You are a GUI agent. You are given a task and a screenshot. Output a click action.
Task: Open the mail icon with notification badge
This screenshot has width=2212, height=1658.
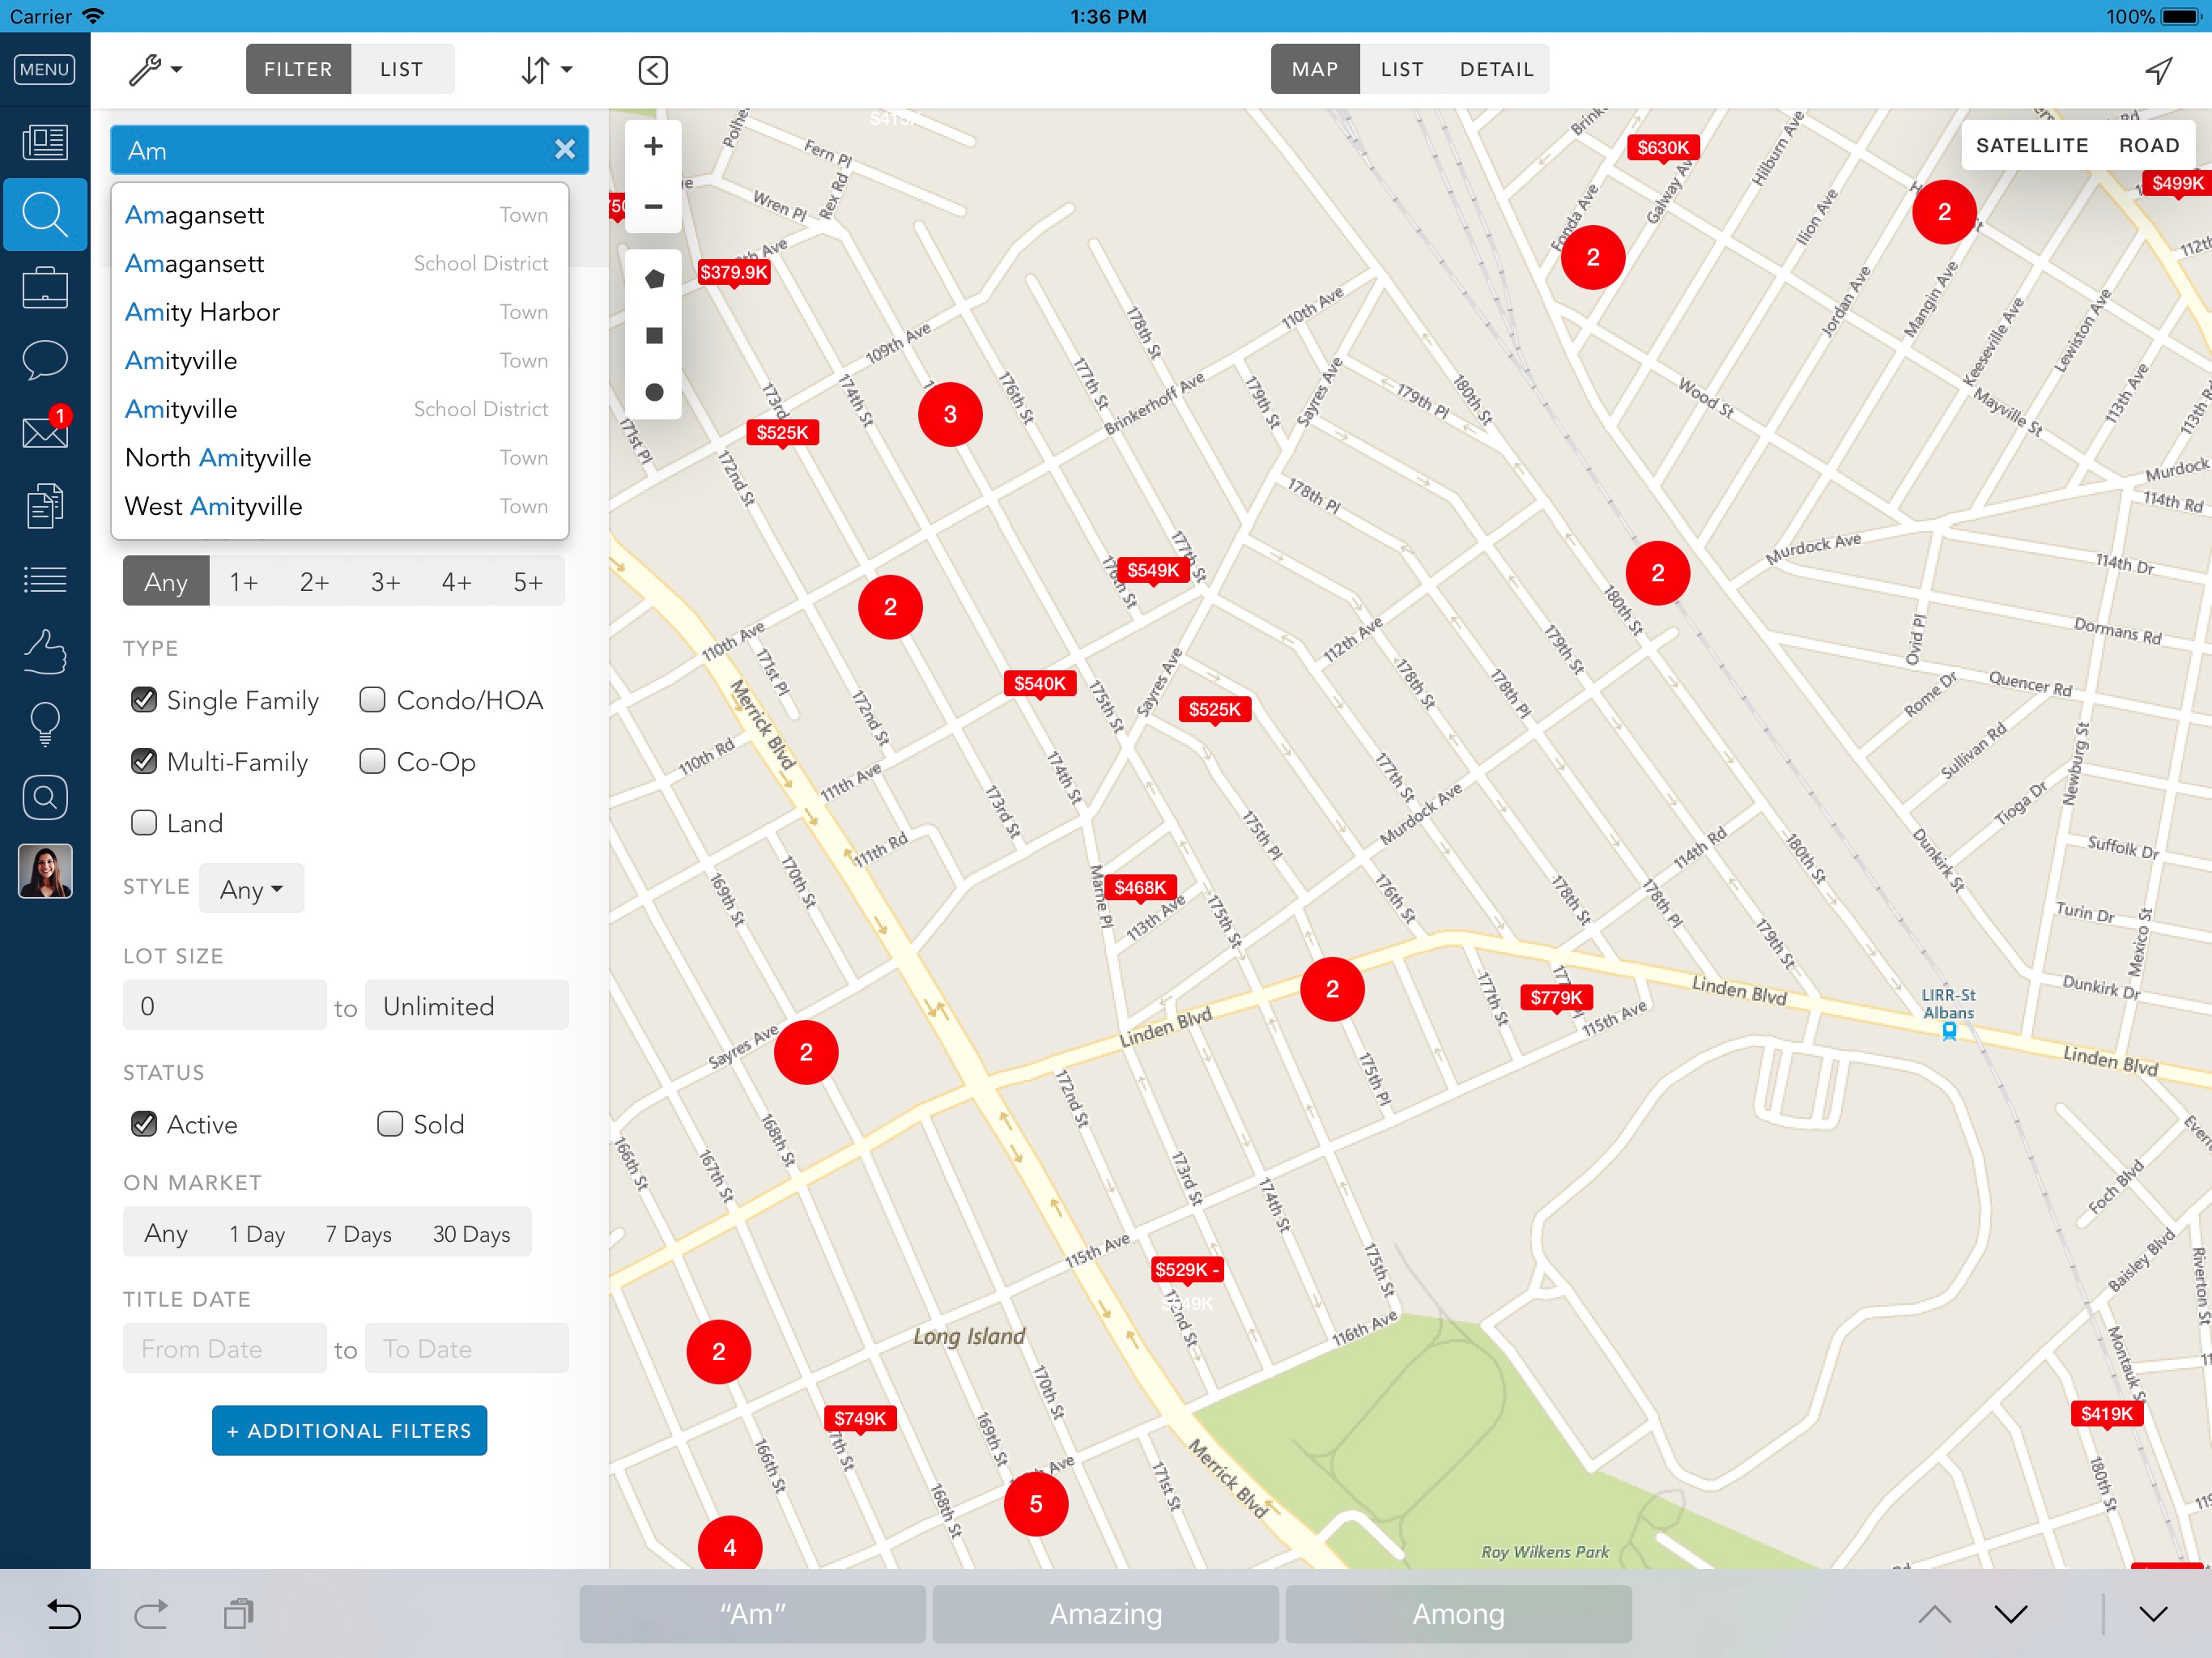tap(45, 432)
